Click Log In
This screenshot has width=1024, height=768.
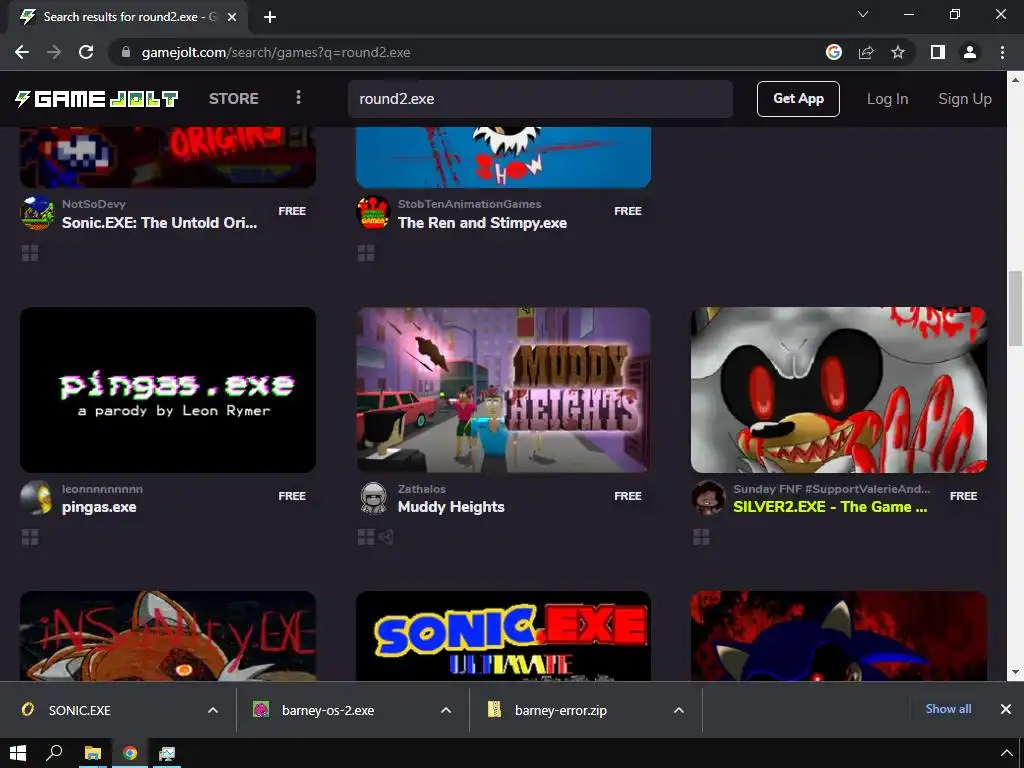pyautogui.click(x=887, y=99)
